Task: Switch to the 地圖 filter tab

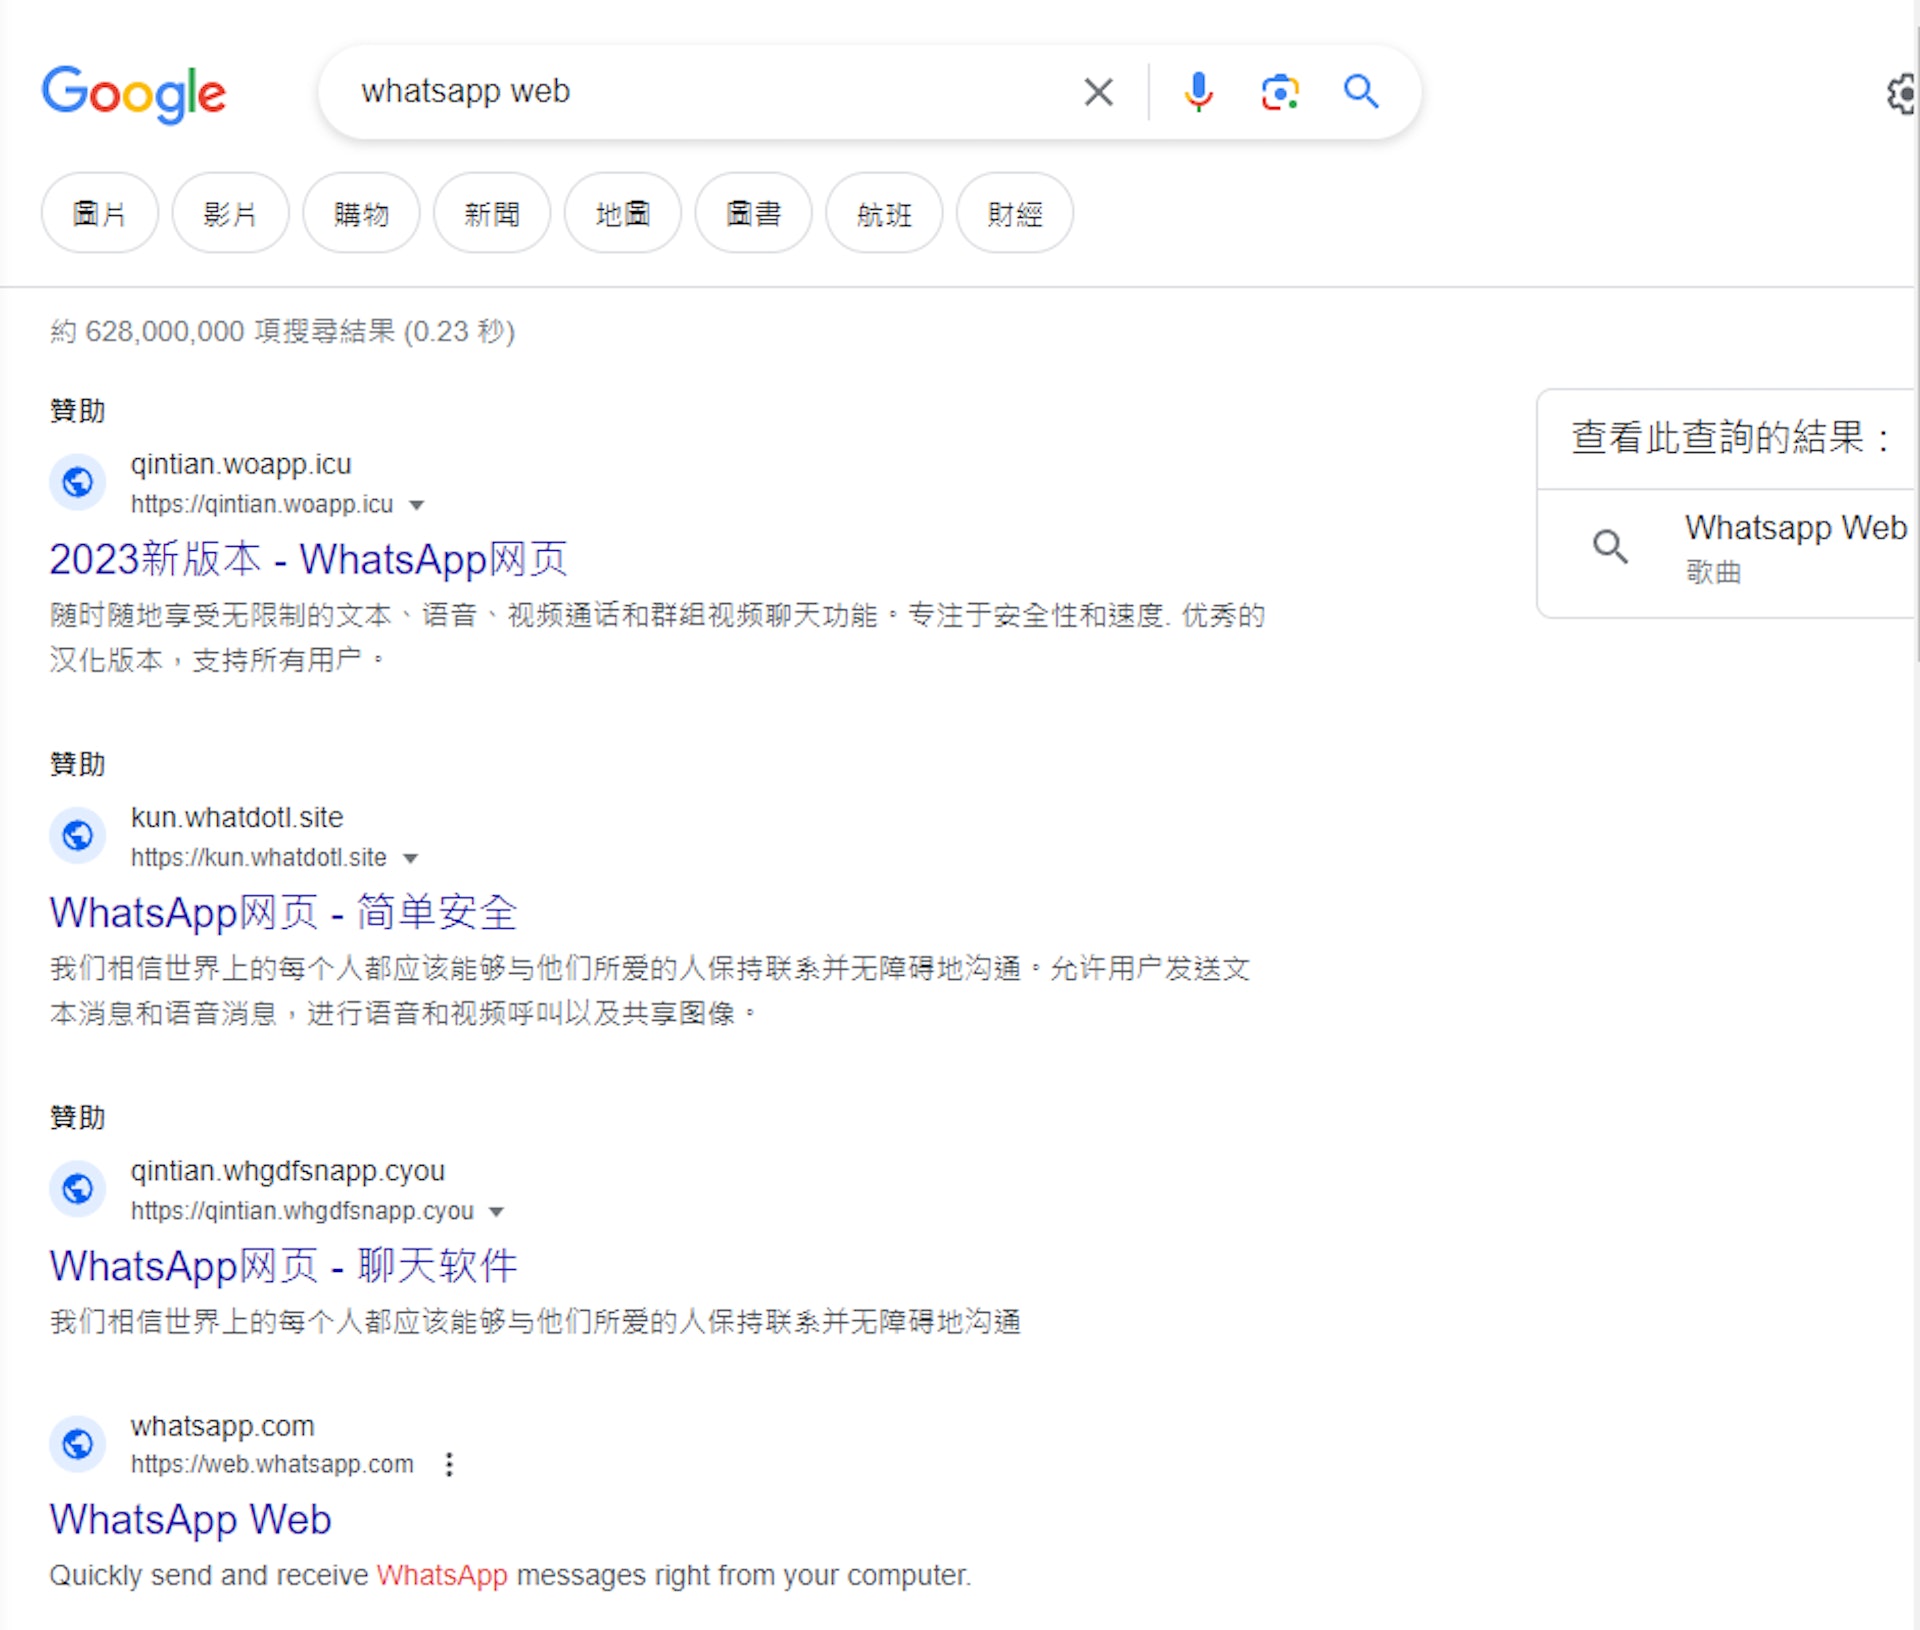Action: (622, 213)
